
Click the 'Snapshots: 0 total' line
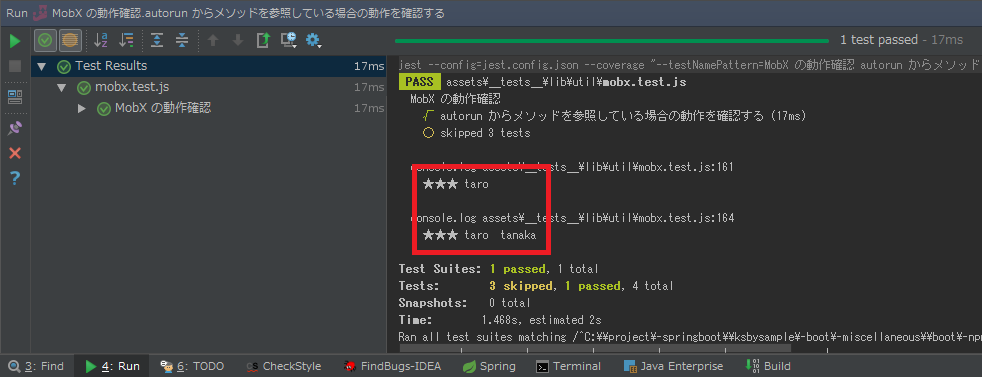point(465,303)
